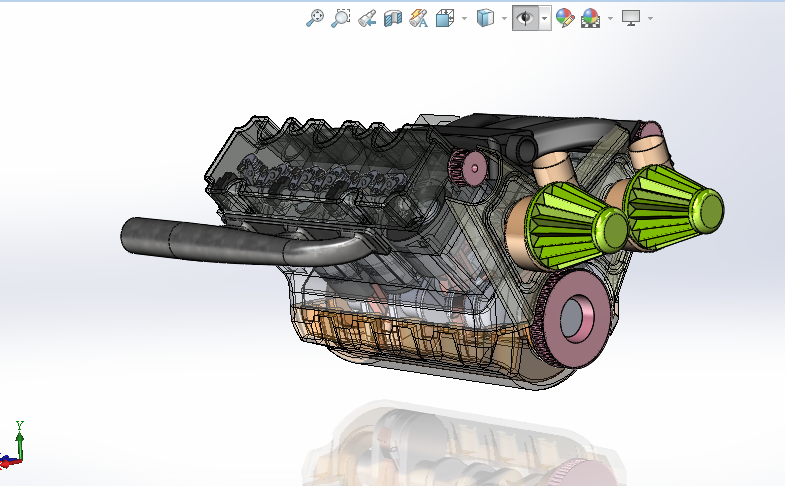The width and height of the screenshot is (785, 486).
Task: Expand the Apply Scene dropdown arrow
Action: point(610,19)
